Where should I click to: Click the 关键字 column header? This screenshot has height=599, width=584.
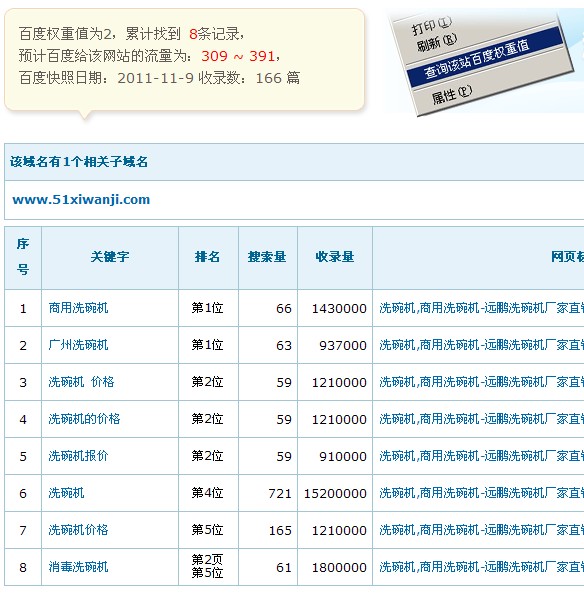tap(110, 257)
